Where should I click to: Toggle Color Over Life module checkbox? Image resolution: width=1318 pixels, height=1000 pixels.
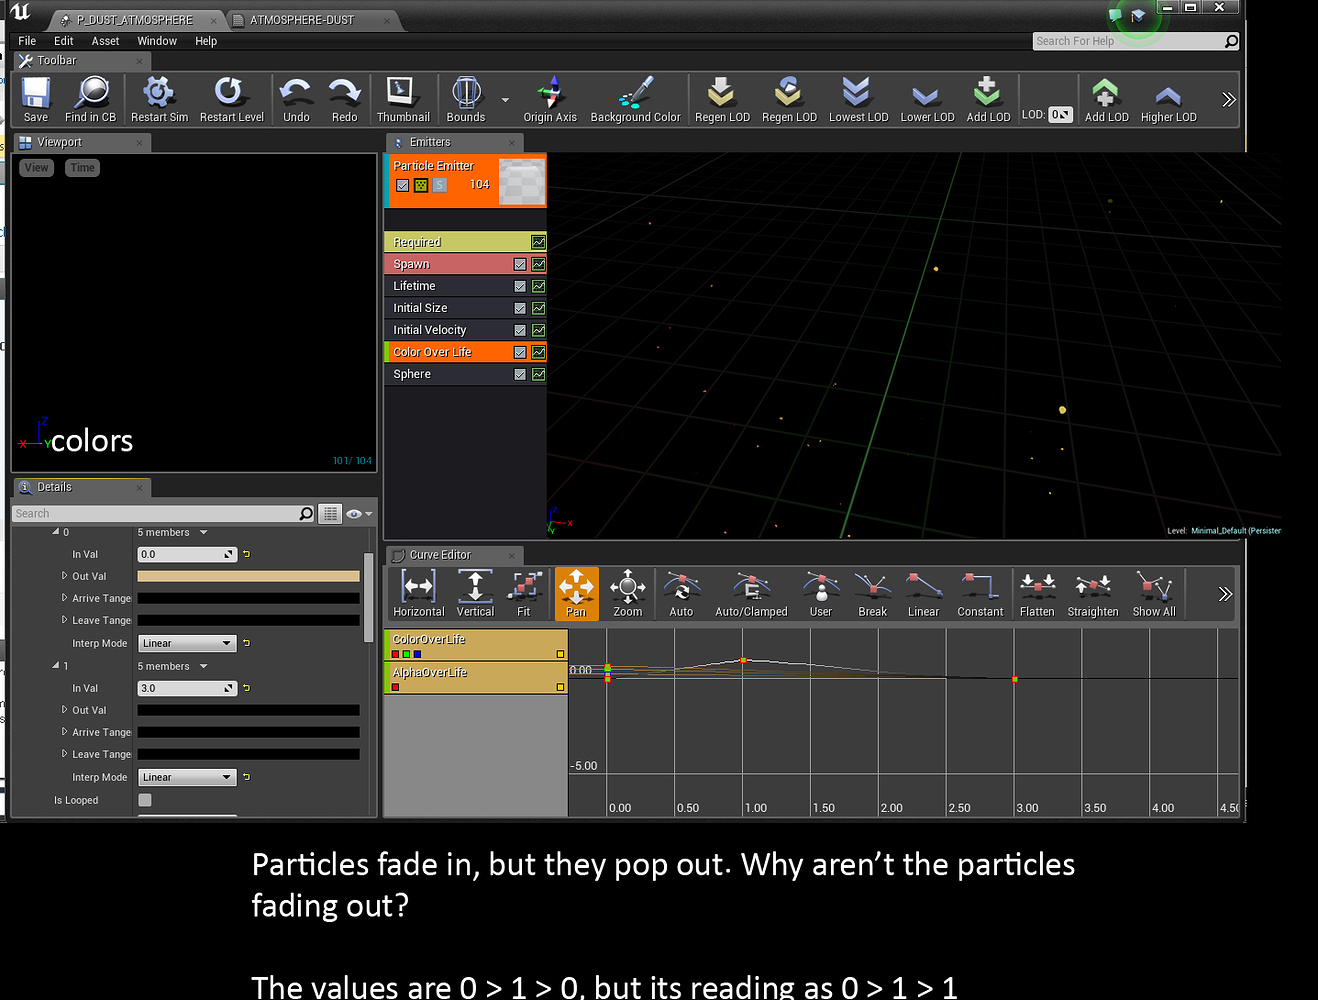[520, 353]
